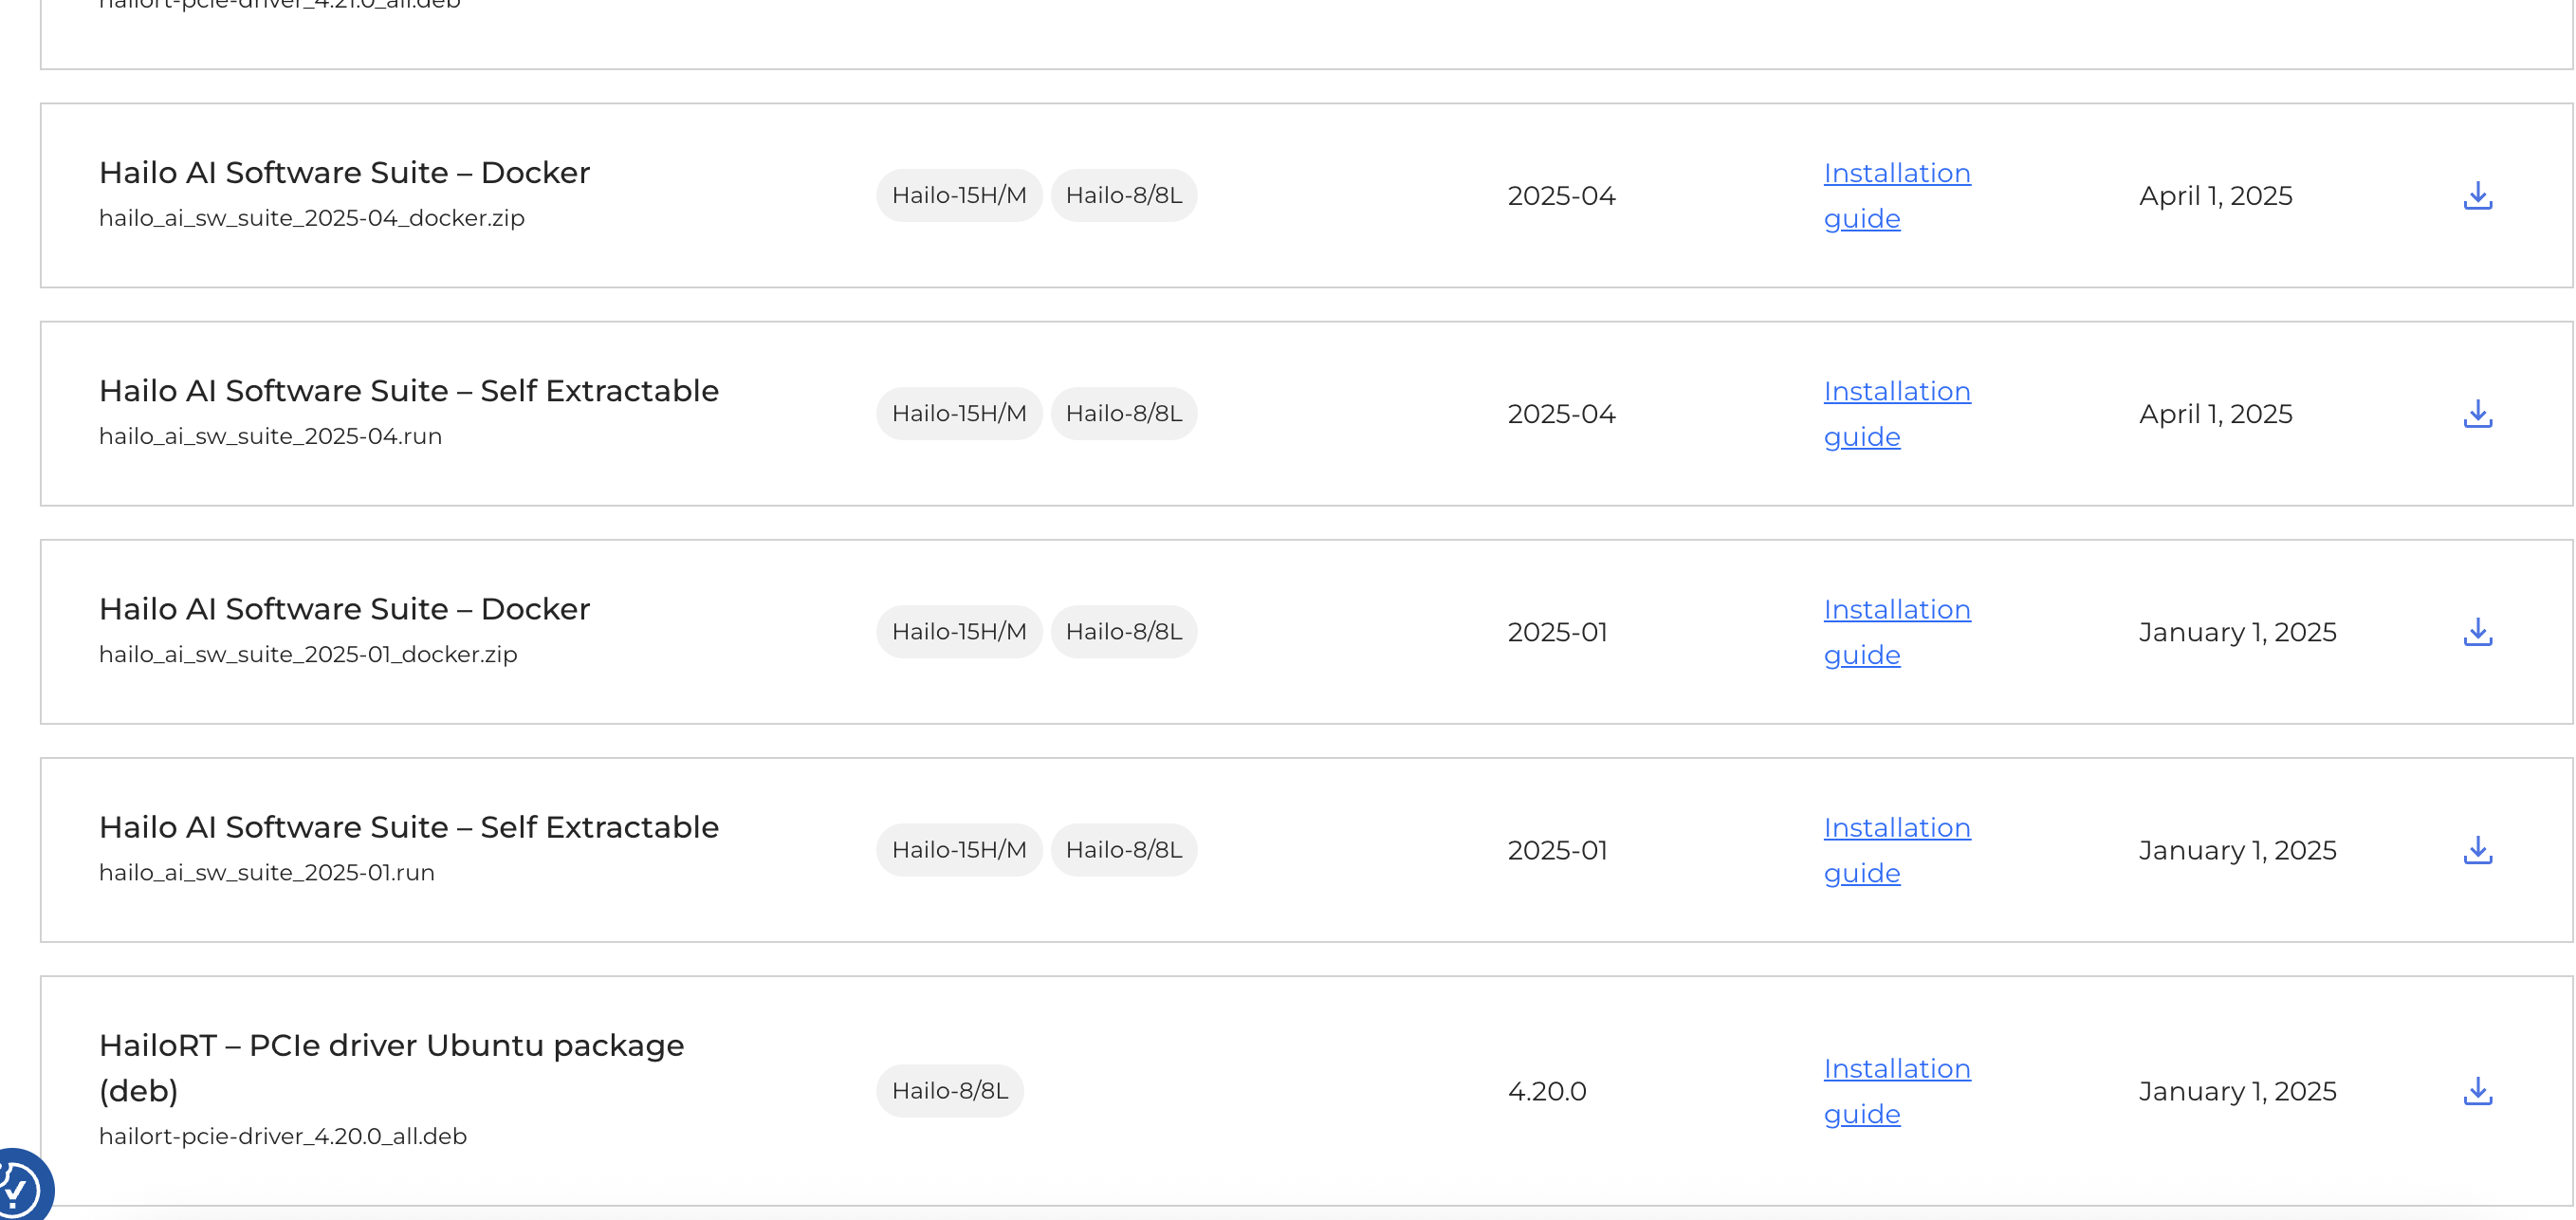
Task: Open the accessibility widget icon
Action: (20, 1190)
